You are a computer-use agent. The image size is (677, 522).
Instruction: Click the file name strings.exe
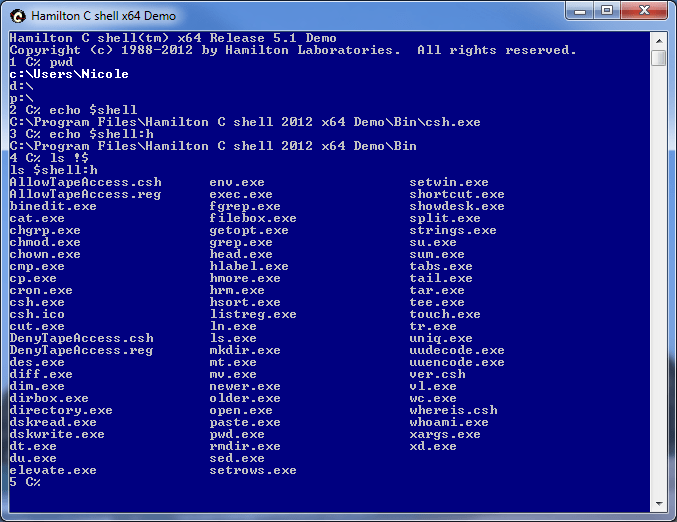point(453,231)
